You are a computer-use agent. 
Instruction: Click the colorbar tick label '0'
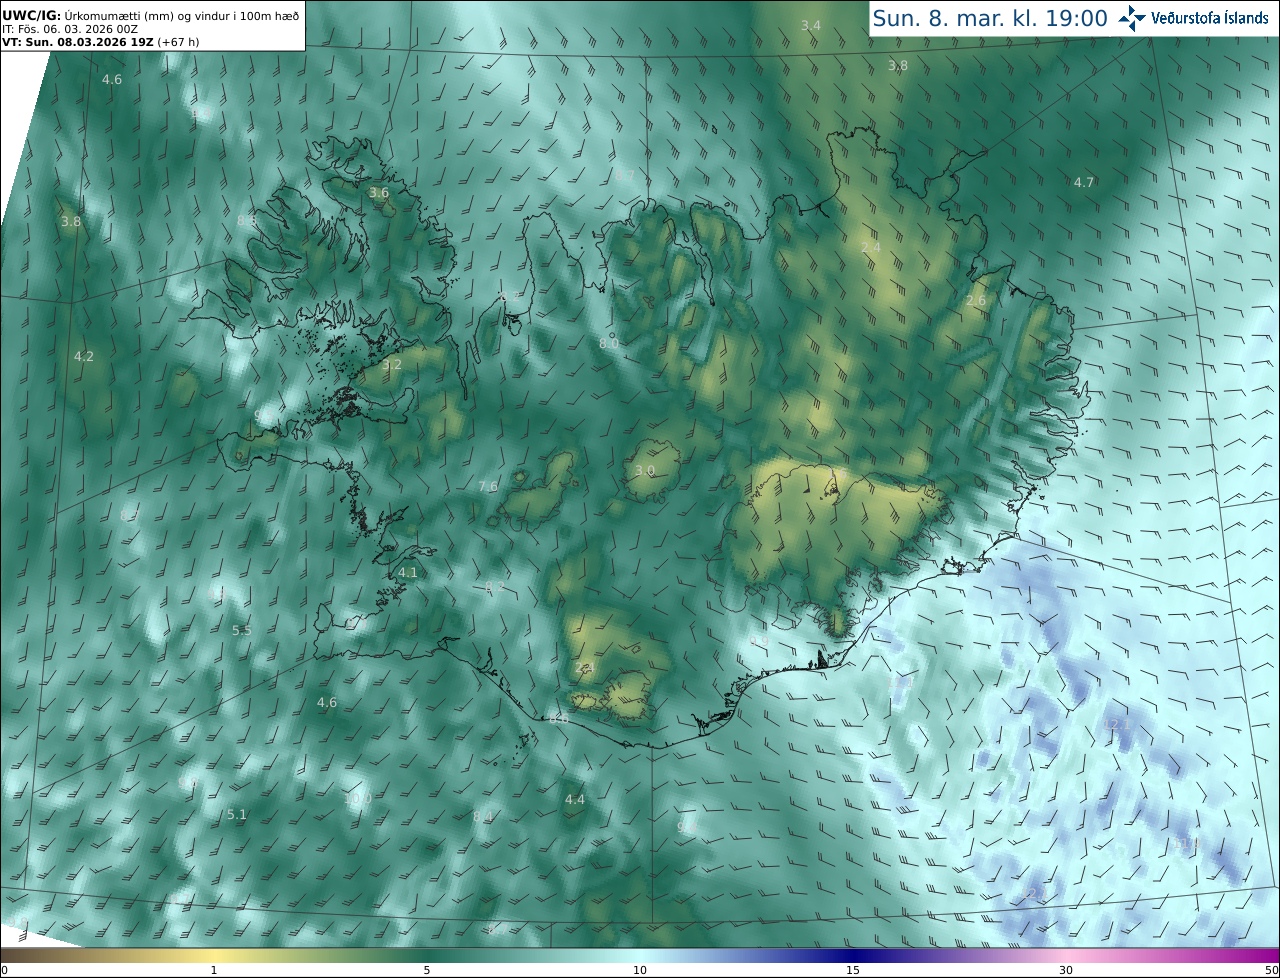4,970
